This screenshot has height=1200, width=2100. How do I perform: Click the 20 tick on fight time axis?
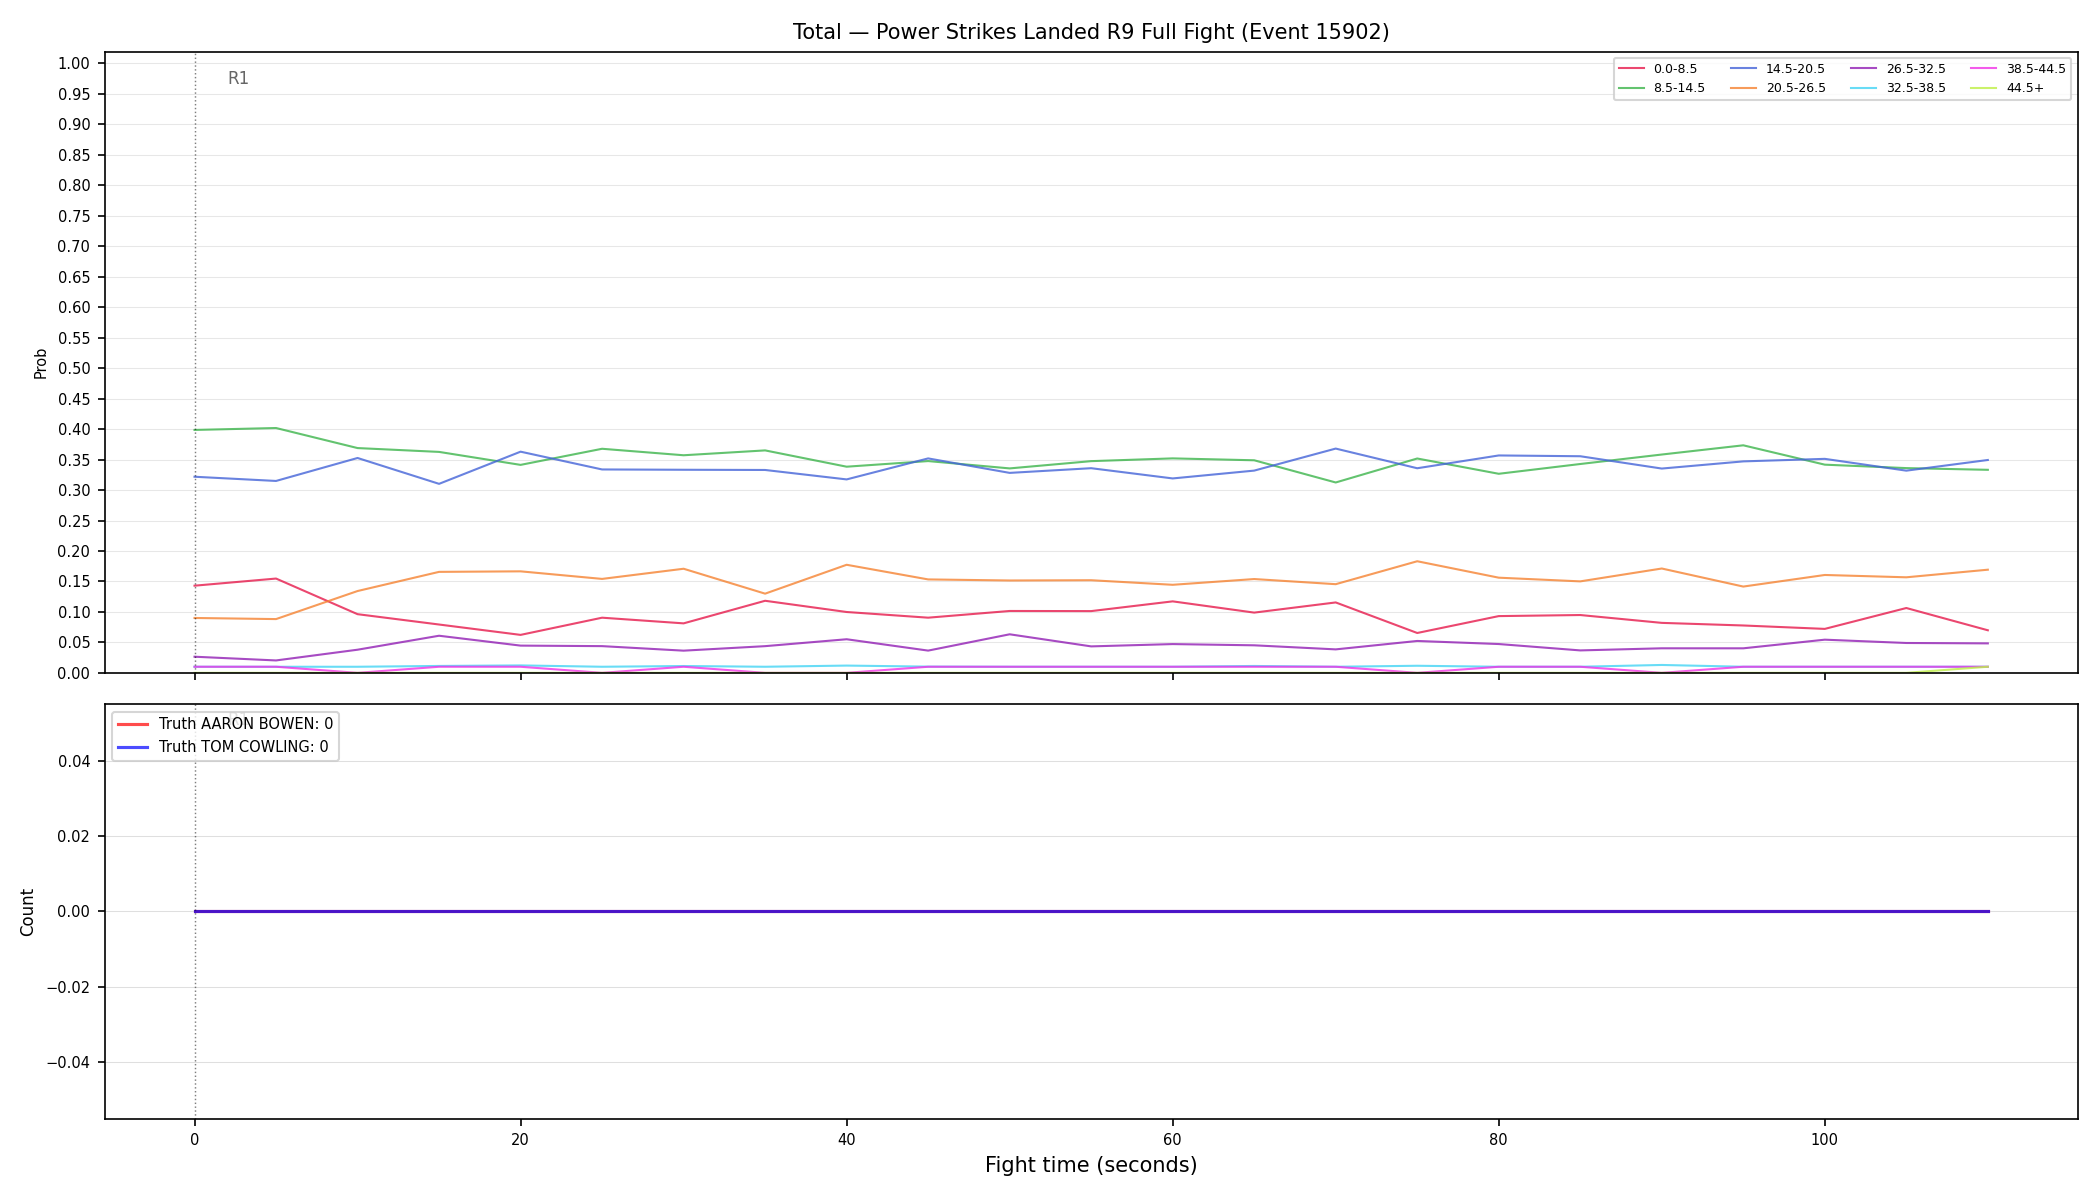pyautogui.click(x=520, y=1139)
